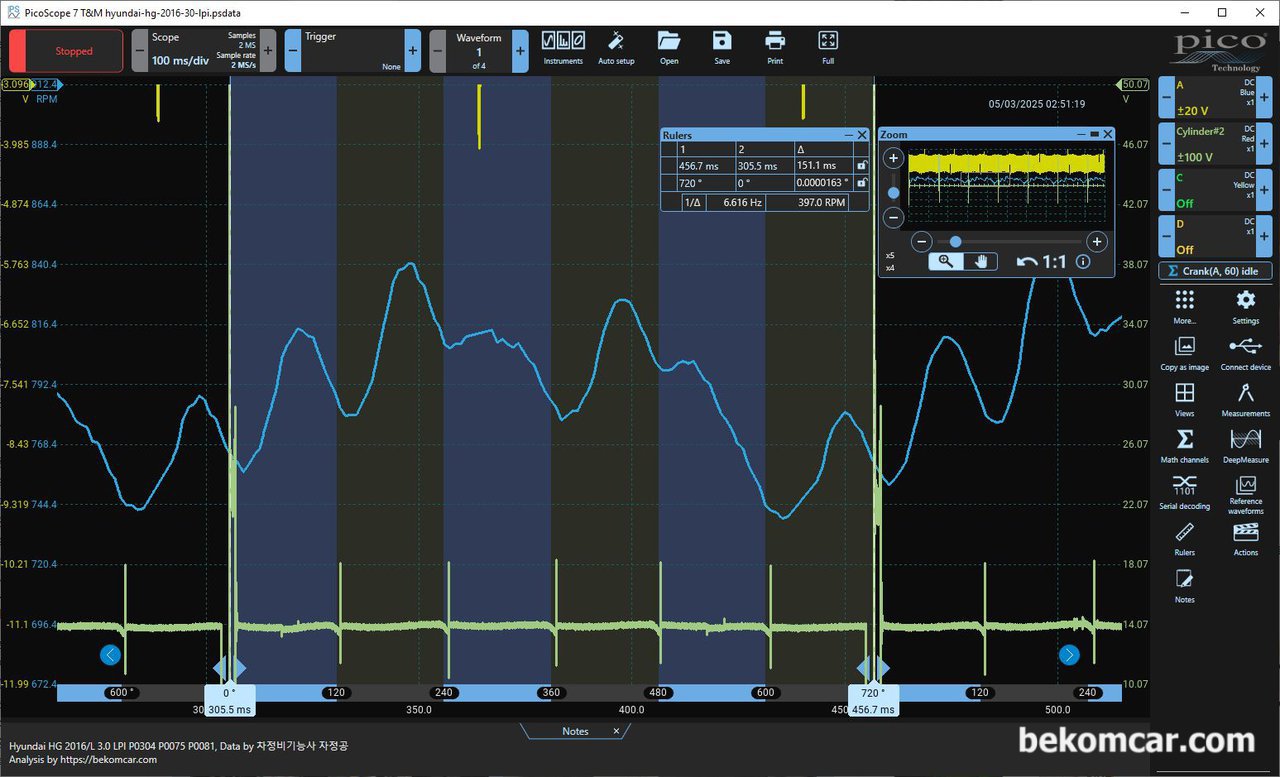The image size is (1280, 777).
Task: Open Crank(A, 60) idle math channel
Action: coord(1215,271)
